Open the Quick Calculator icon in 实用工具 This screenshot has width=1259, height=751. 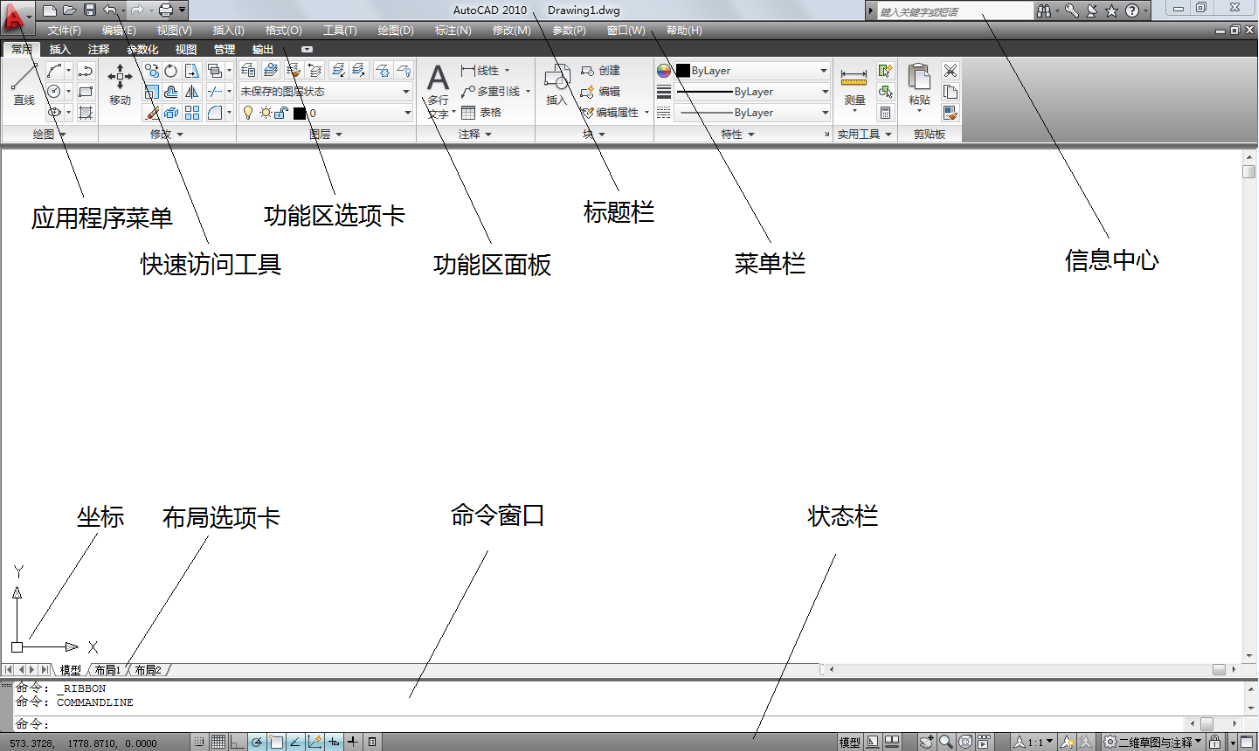(885, 113)
